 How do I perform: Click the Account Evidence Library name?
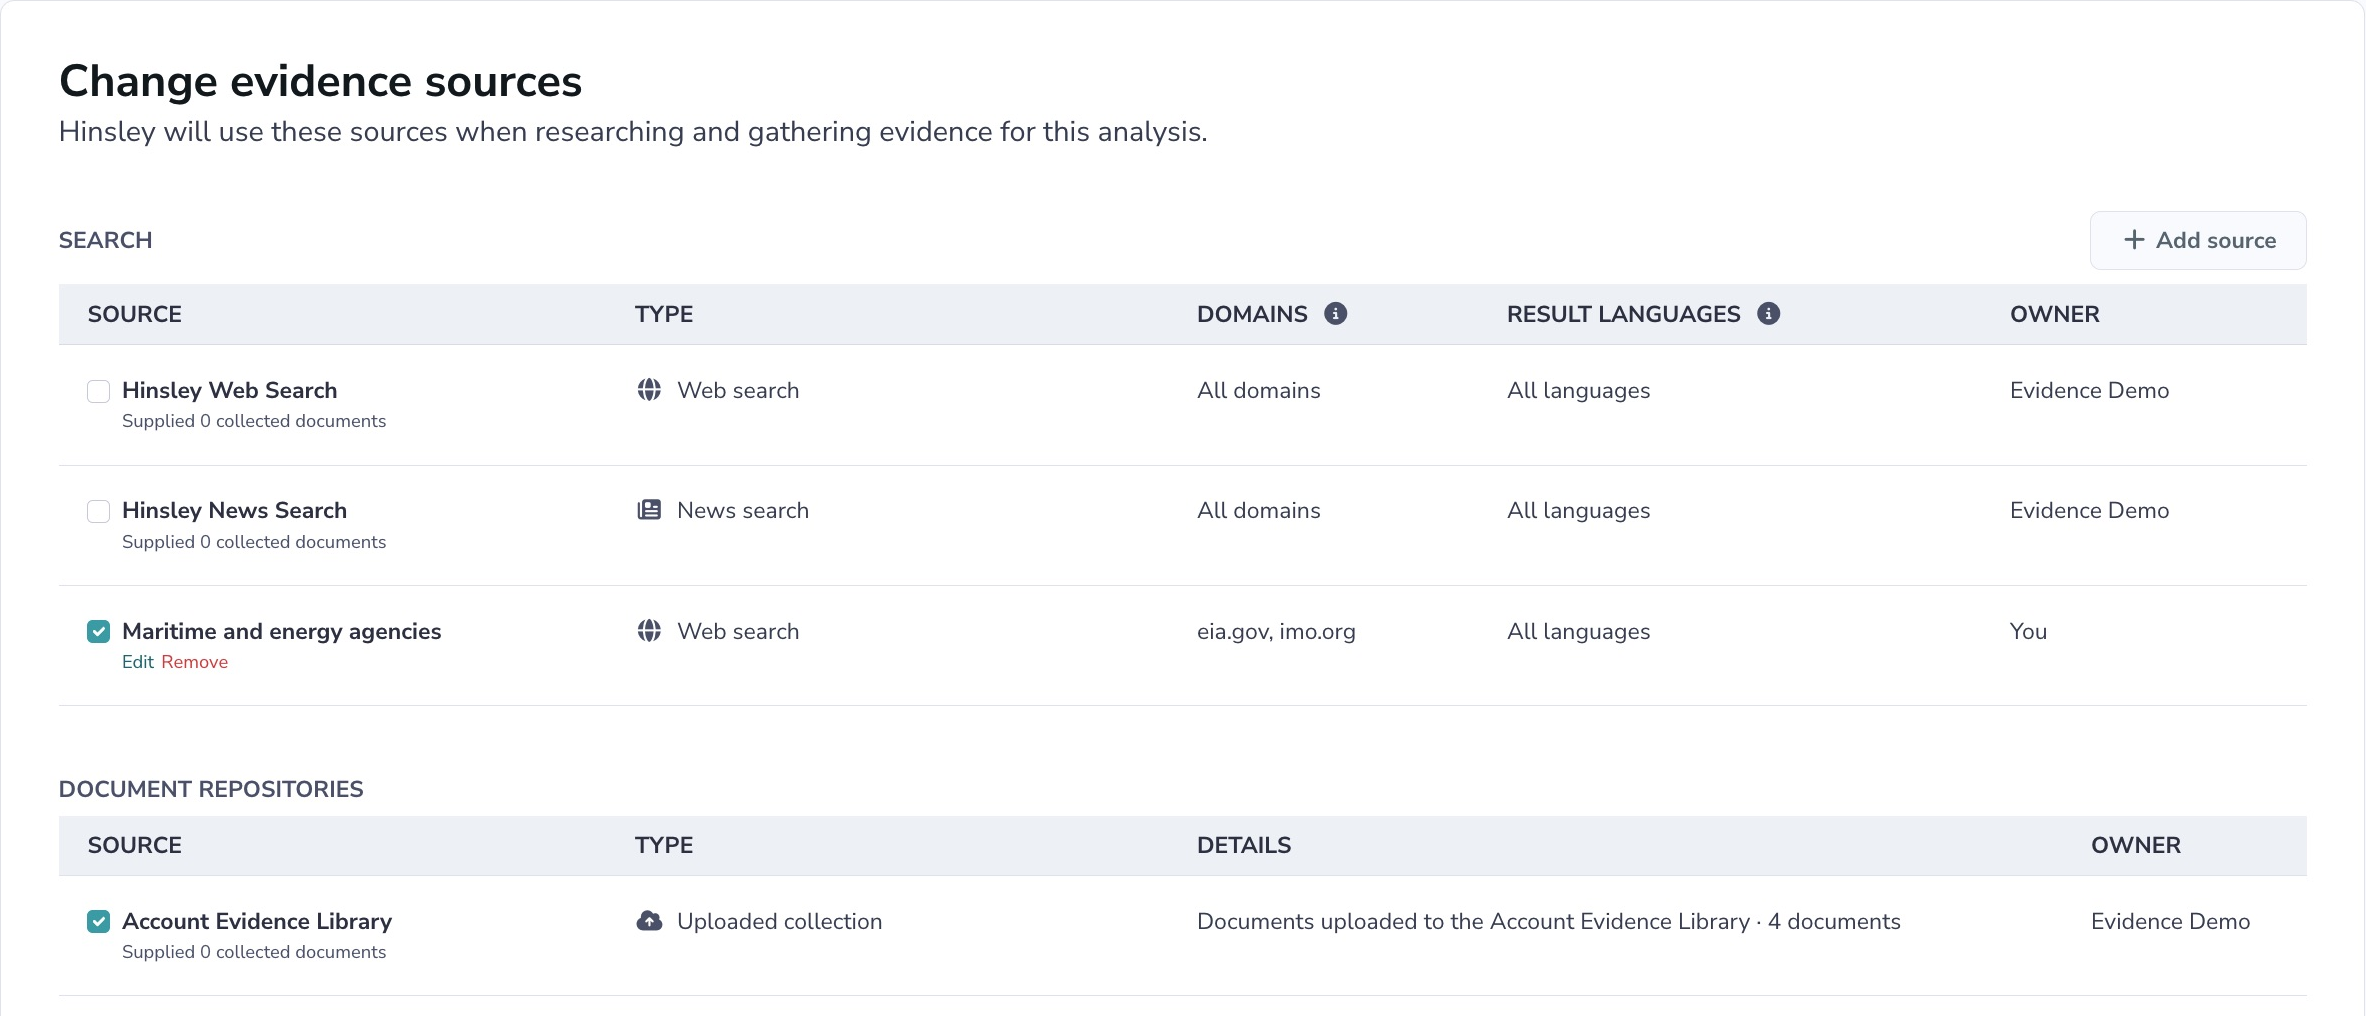(x=257, y=921)
